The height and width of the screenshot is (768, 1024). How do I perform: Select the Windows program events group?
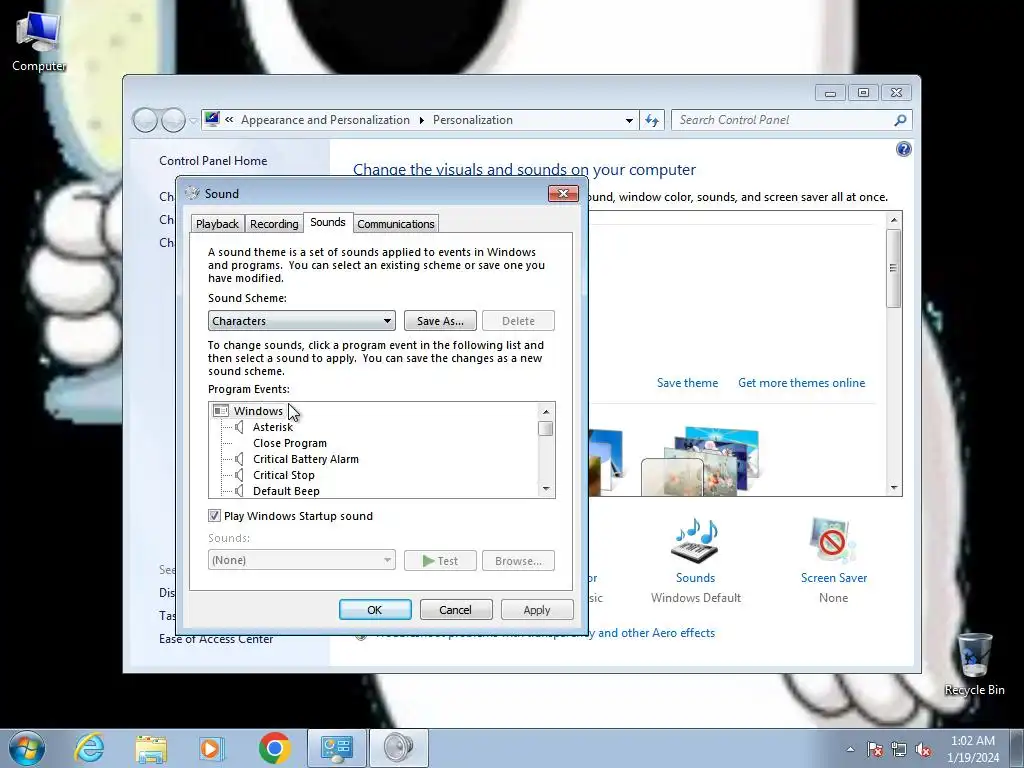[258, 411]
